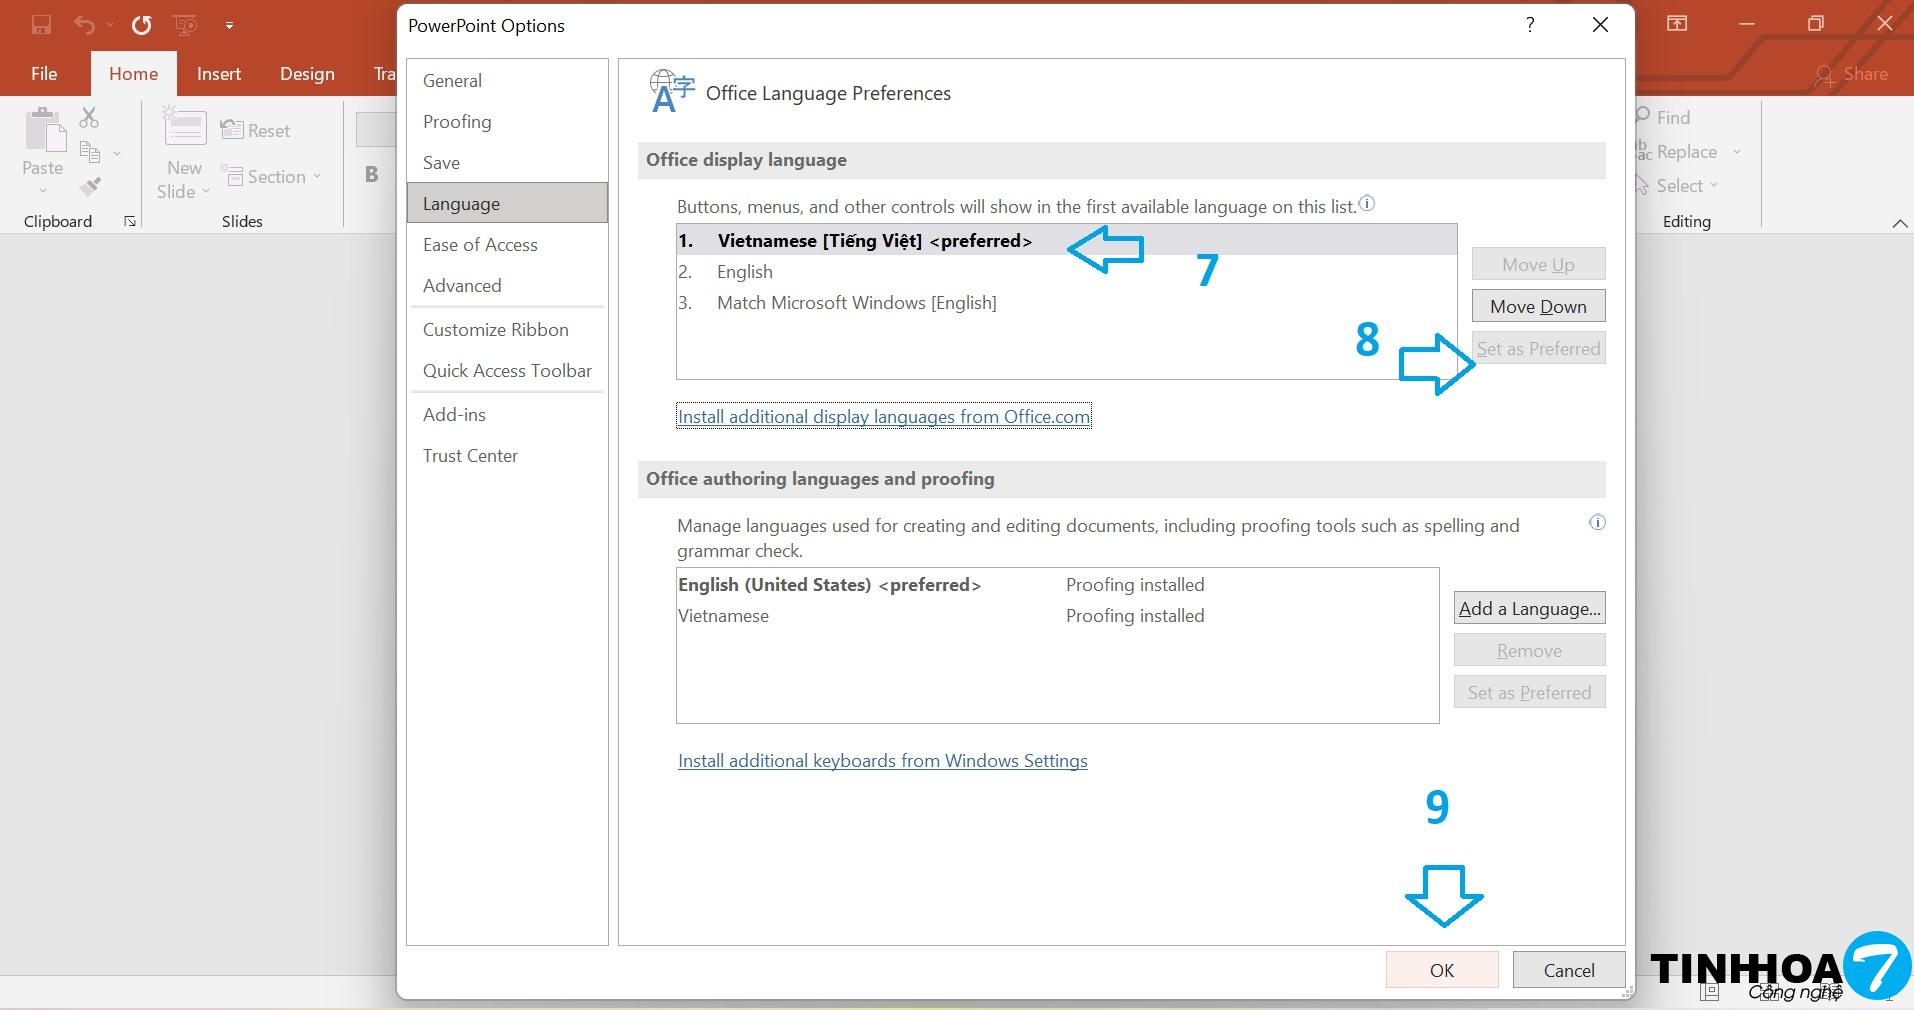Select Proofing in the options sidebar
This screenshot has width=1914, height=1010.
click(457, 122)
